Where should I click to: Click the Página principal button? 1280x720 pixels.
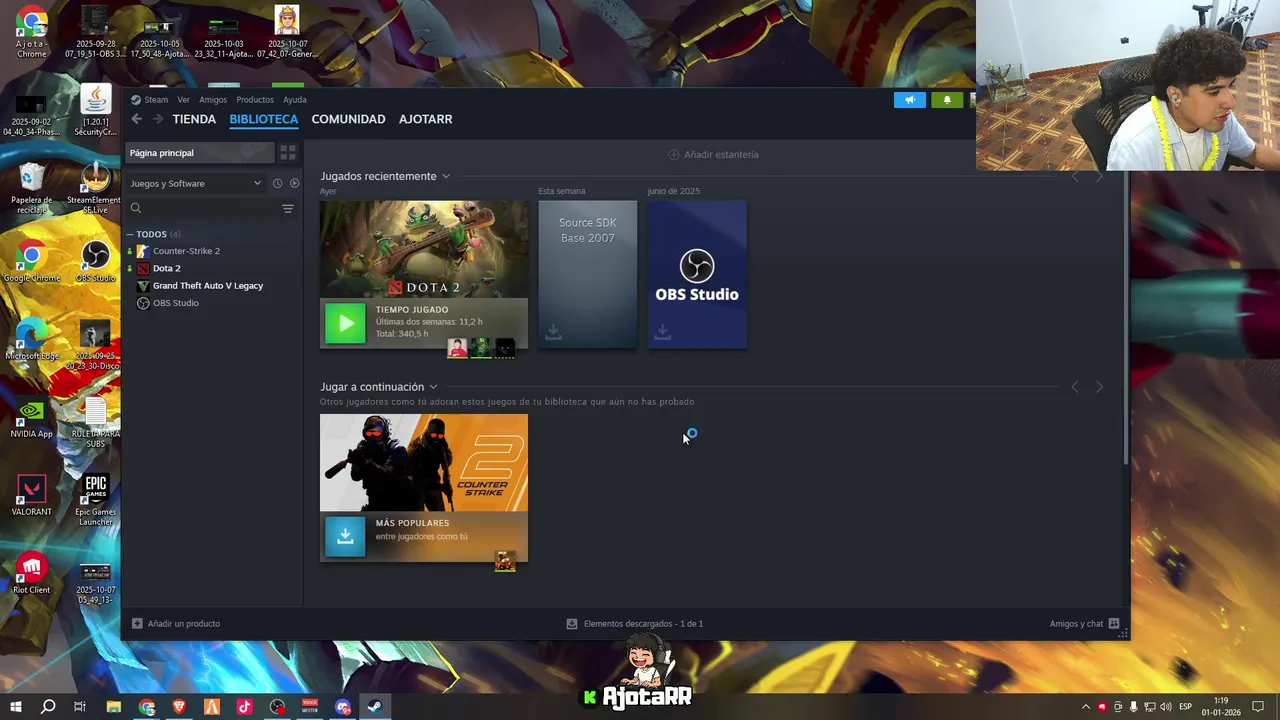click(200, 153)
